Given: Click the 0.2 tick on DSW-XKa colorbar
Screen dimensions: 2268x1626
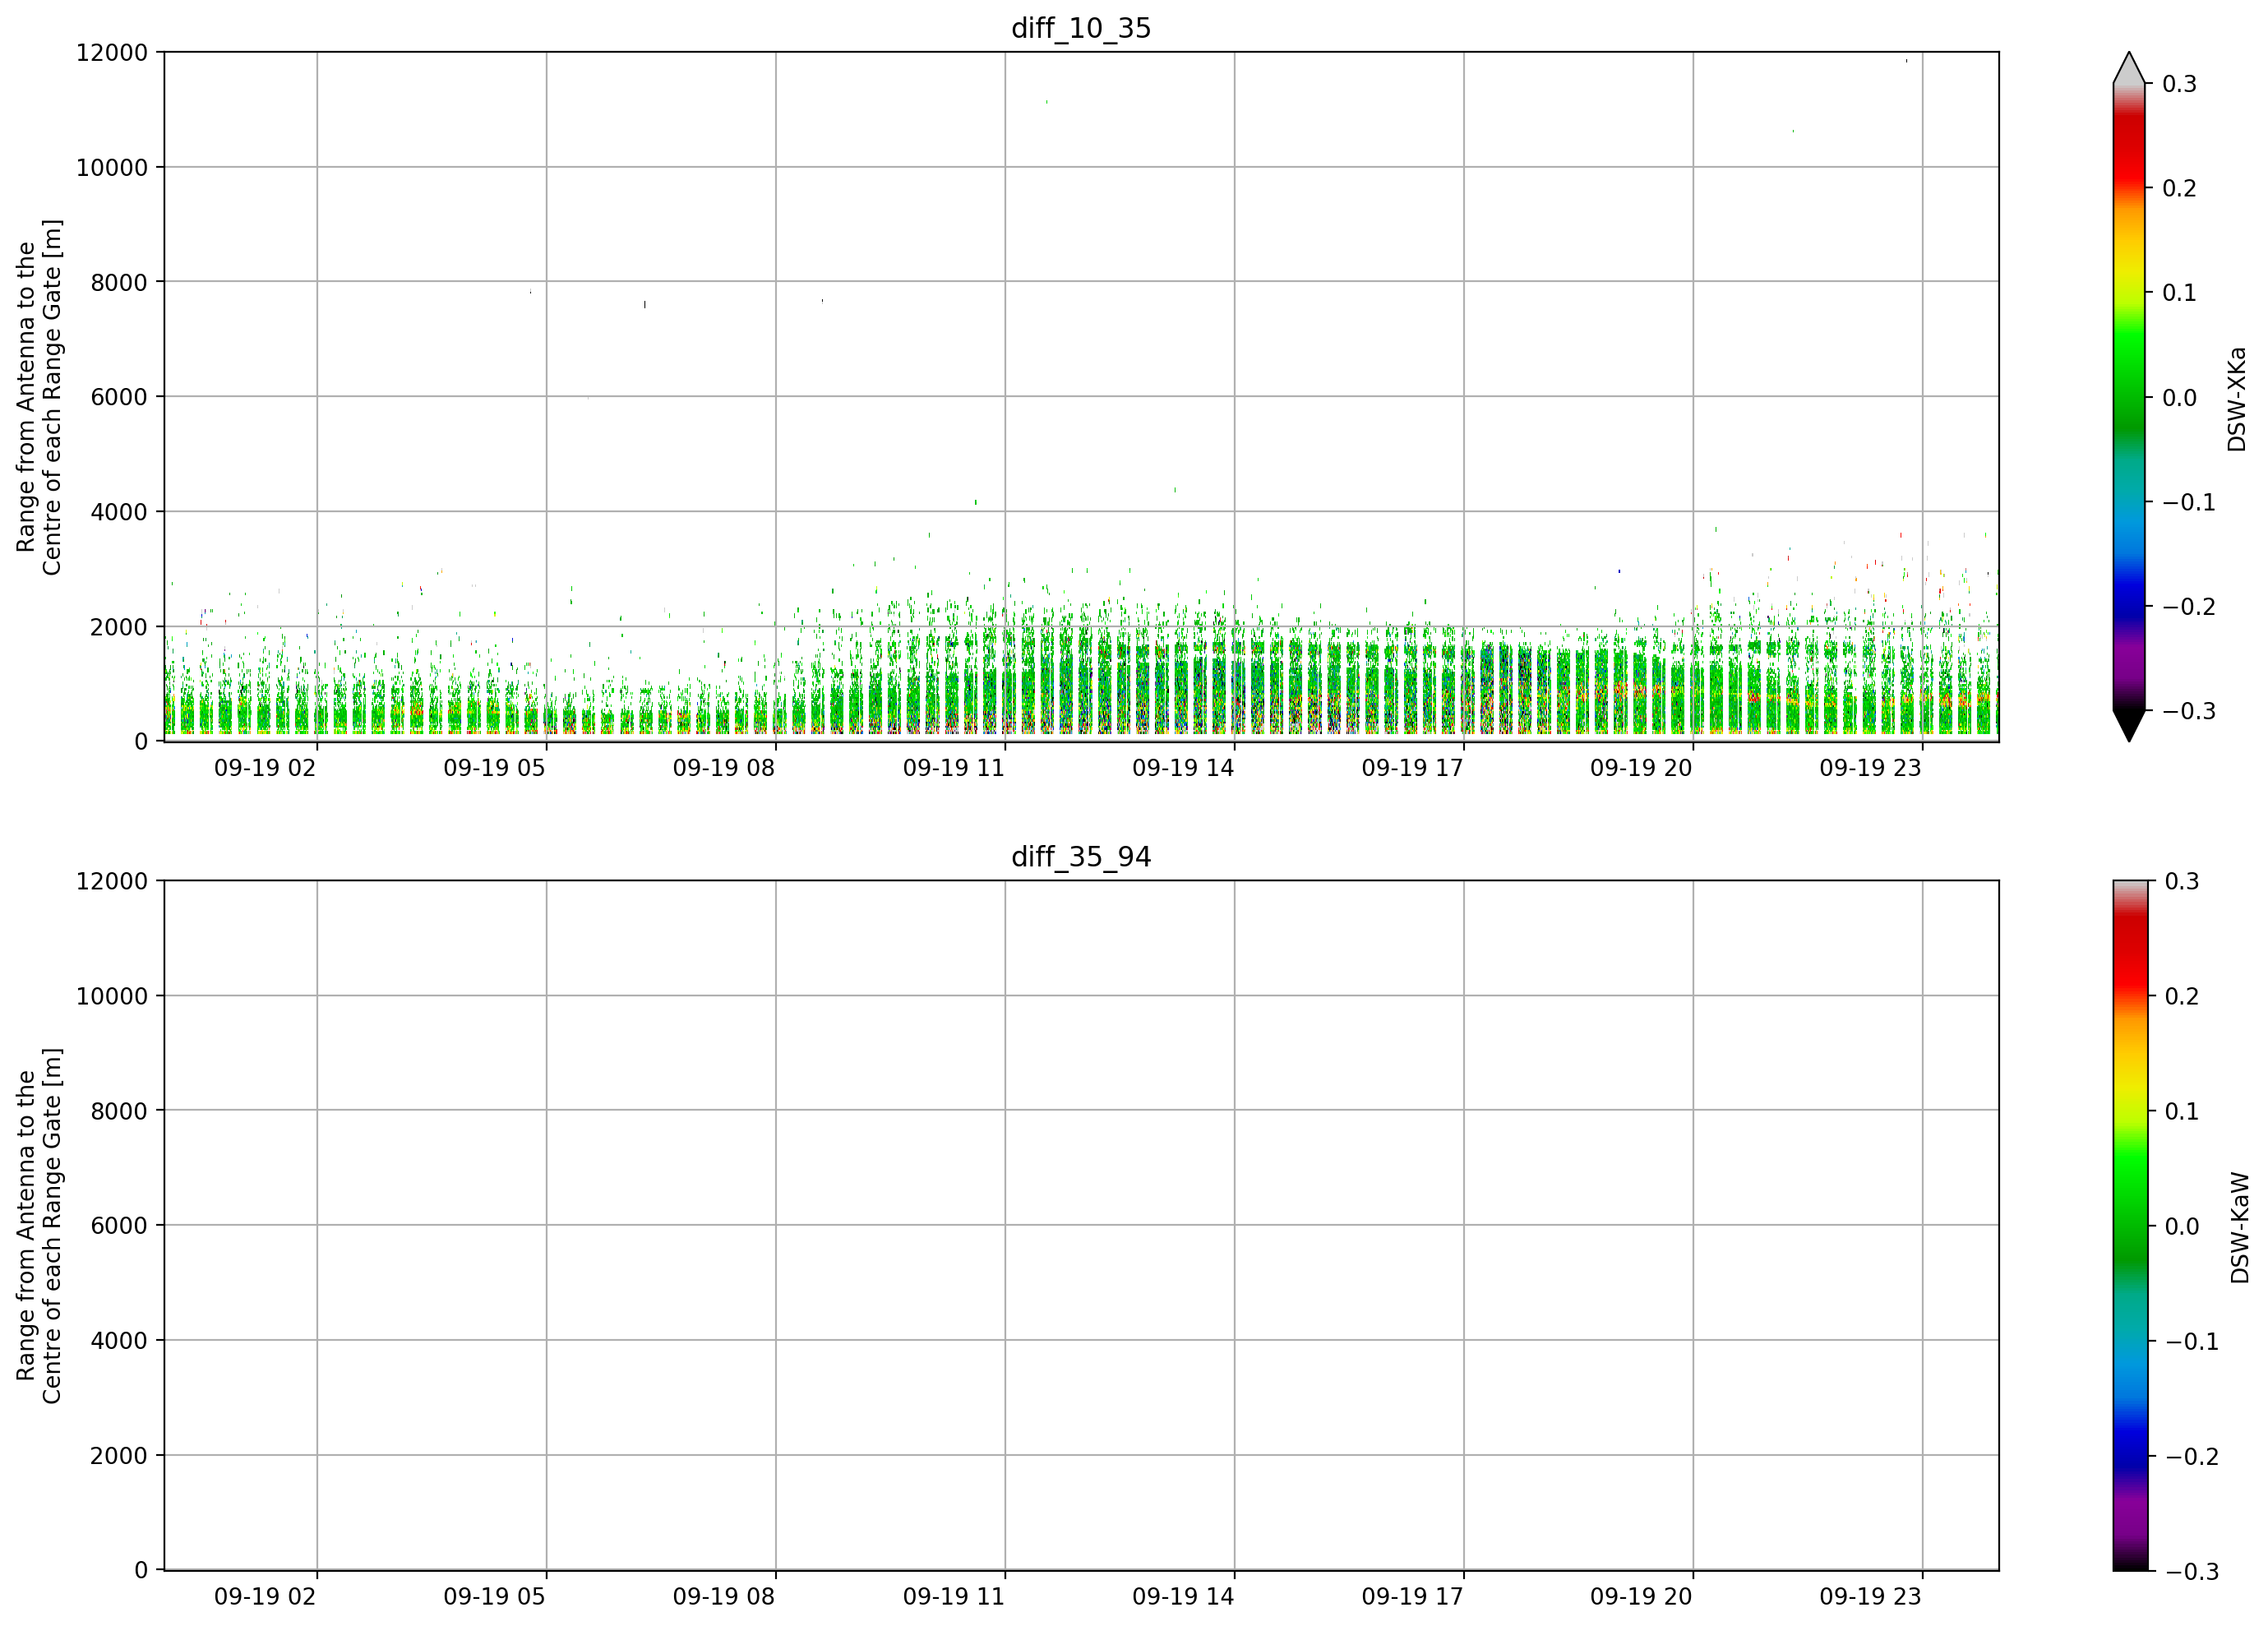Looking at the screenshot, I should [2179, 189].
